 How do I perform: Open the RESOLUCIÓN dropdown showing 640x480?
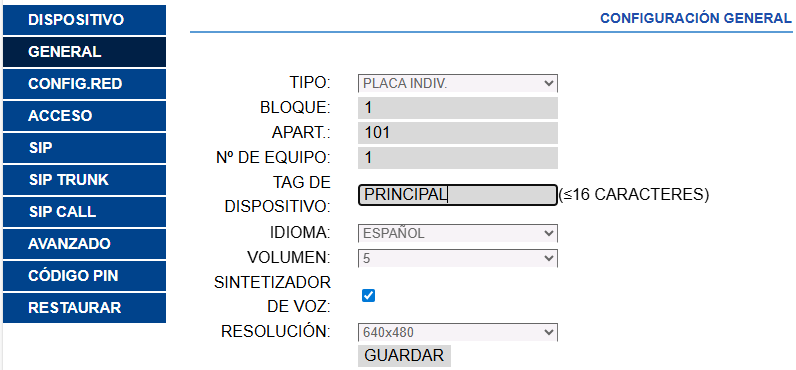tap(457, 332)
